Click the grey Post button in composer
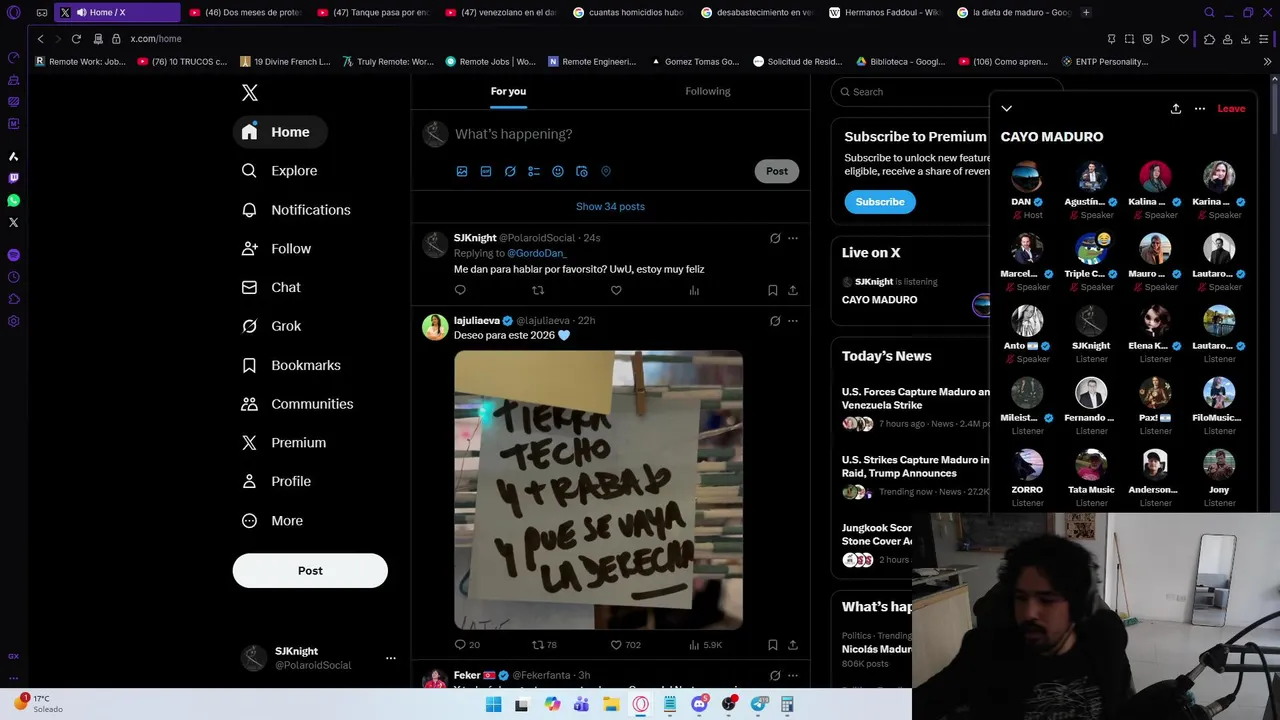1280x720 pixels. click(777, 171)
